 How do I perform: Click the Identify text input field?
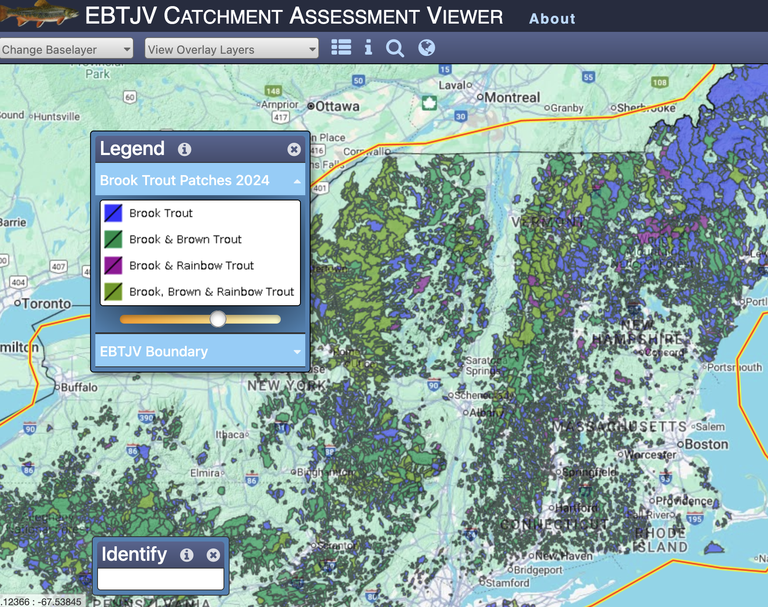tap(160, 579)
